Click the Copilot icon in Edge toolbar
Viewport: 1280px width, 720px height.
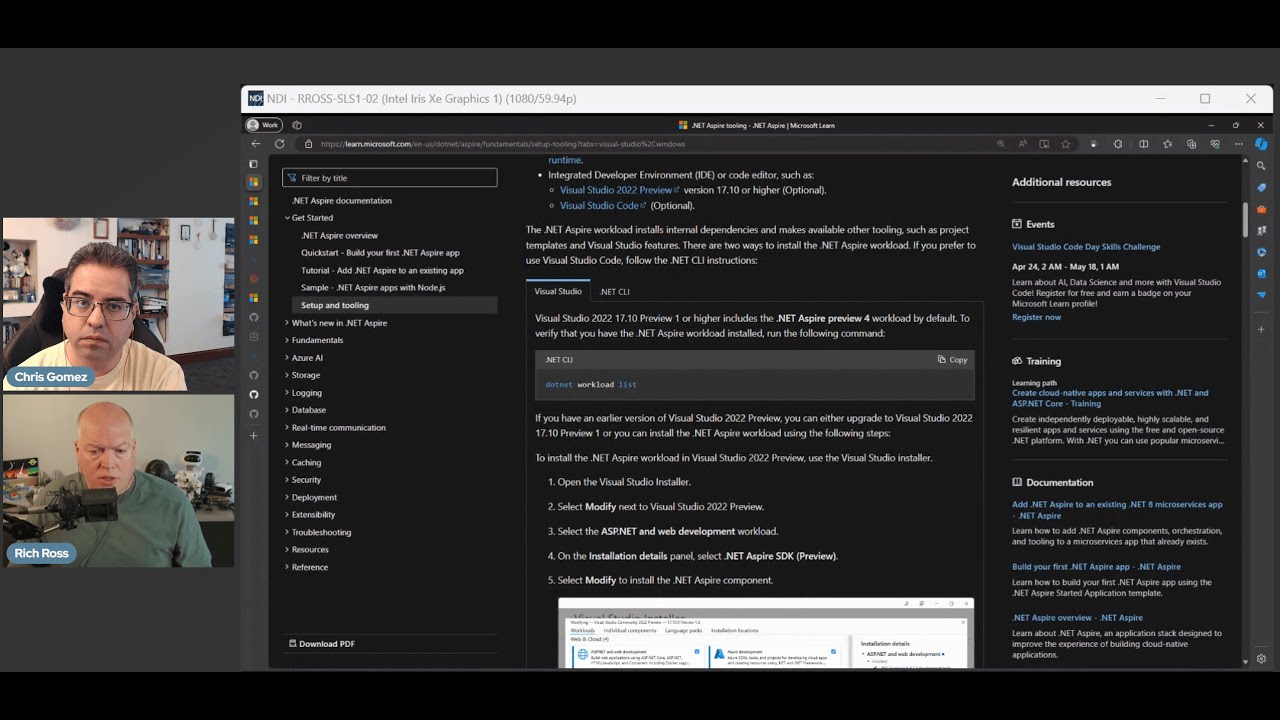1261,144
